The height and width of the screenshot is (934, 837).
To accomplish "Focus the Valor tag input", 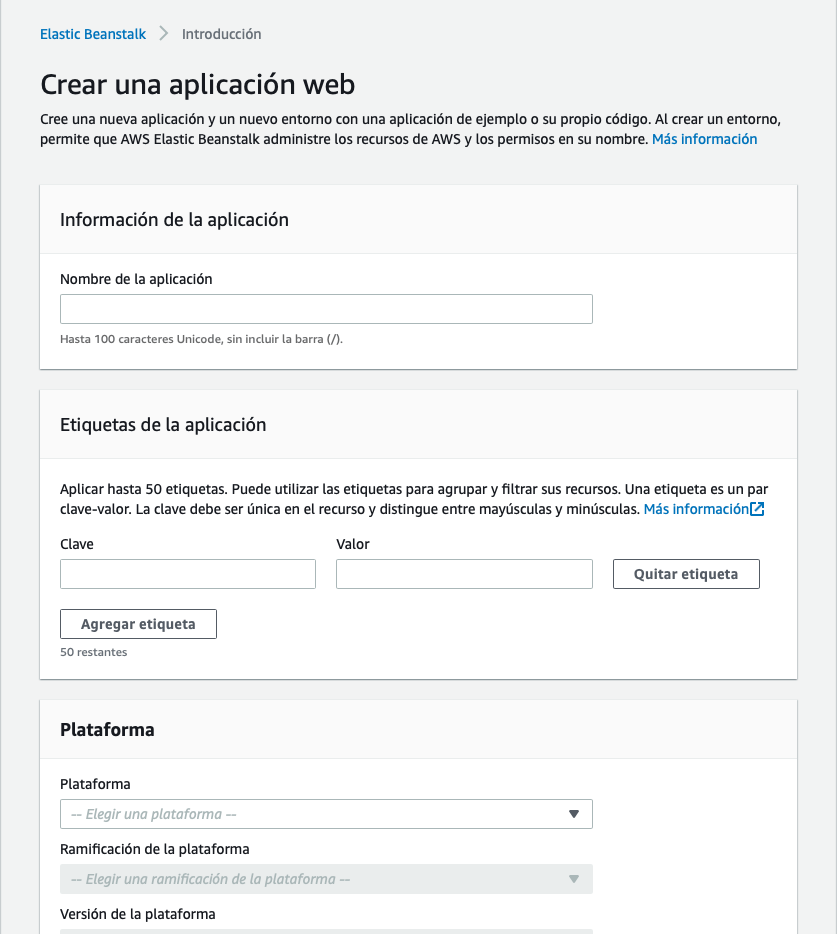I will [x=464, y=574].
